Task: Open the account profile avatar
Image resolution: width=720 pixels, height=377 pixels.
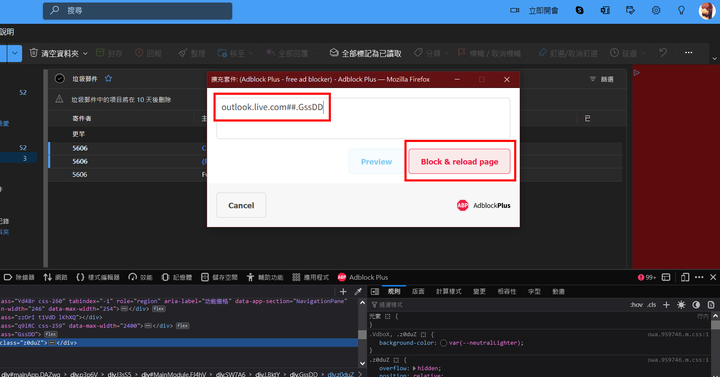Action: tap(707, 11)
